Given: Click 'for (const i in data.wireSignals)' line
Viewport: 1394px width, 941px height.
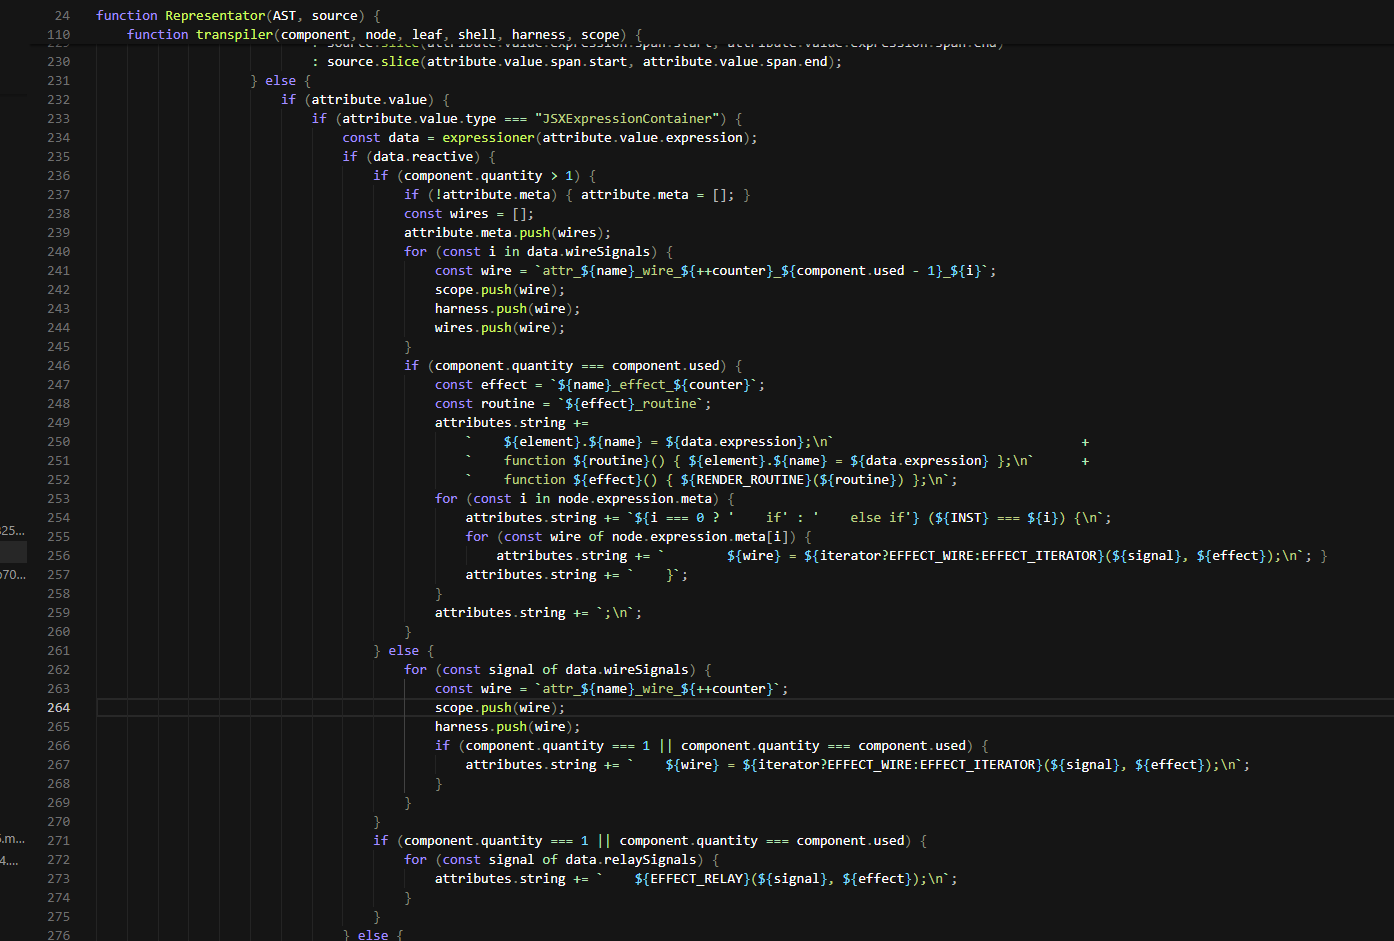Looking at the screenshot, I should tap(539, 251).
